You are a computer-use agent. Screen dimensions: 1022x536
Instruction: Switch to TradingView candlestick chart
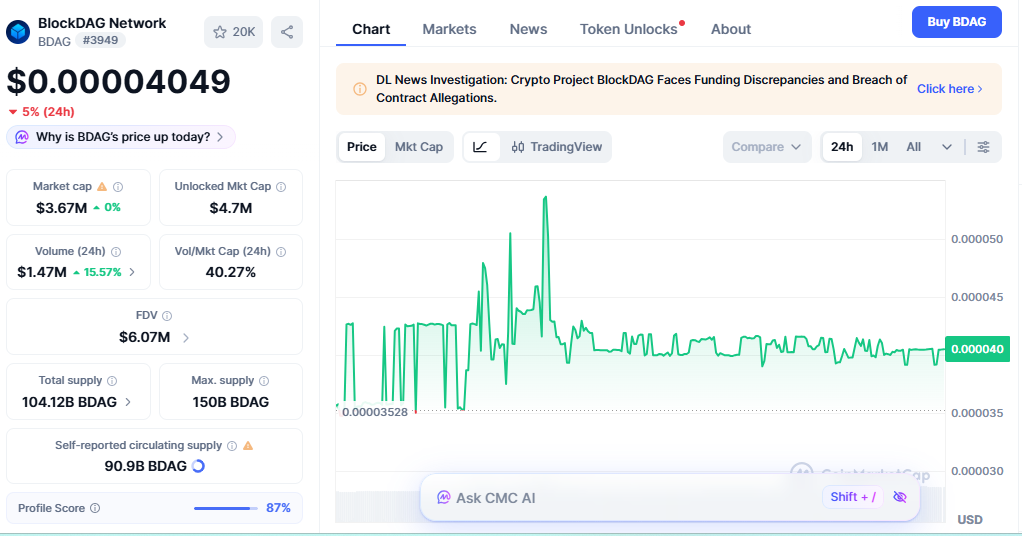(x=557, y=147)
